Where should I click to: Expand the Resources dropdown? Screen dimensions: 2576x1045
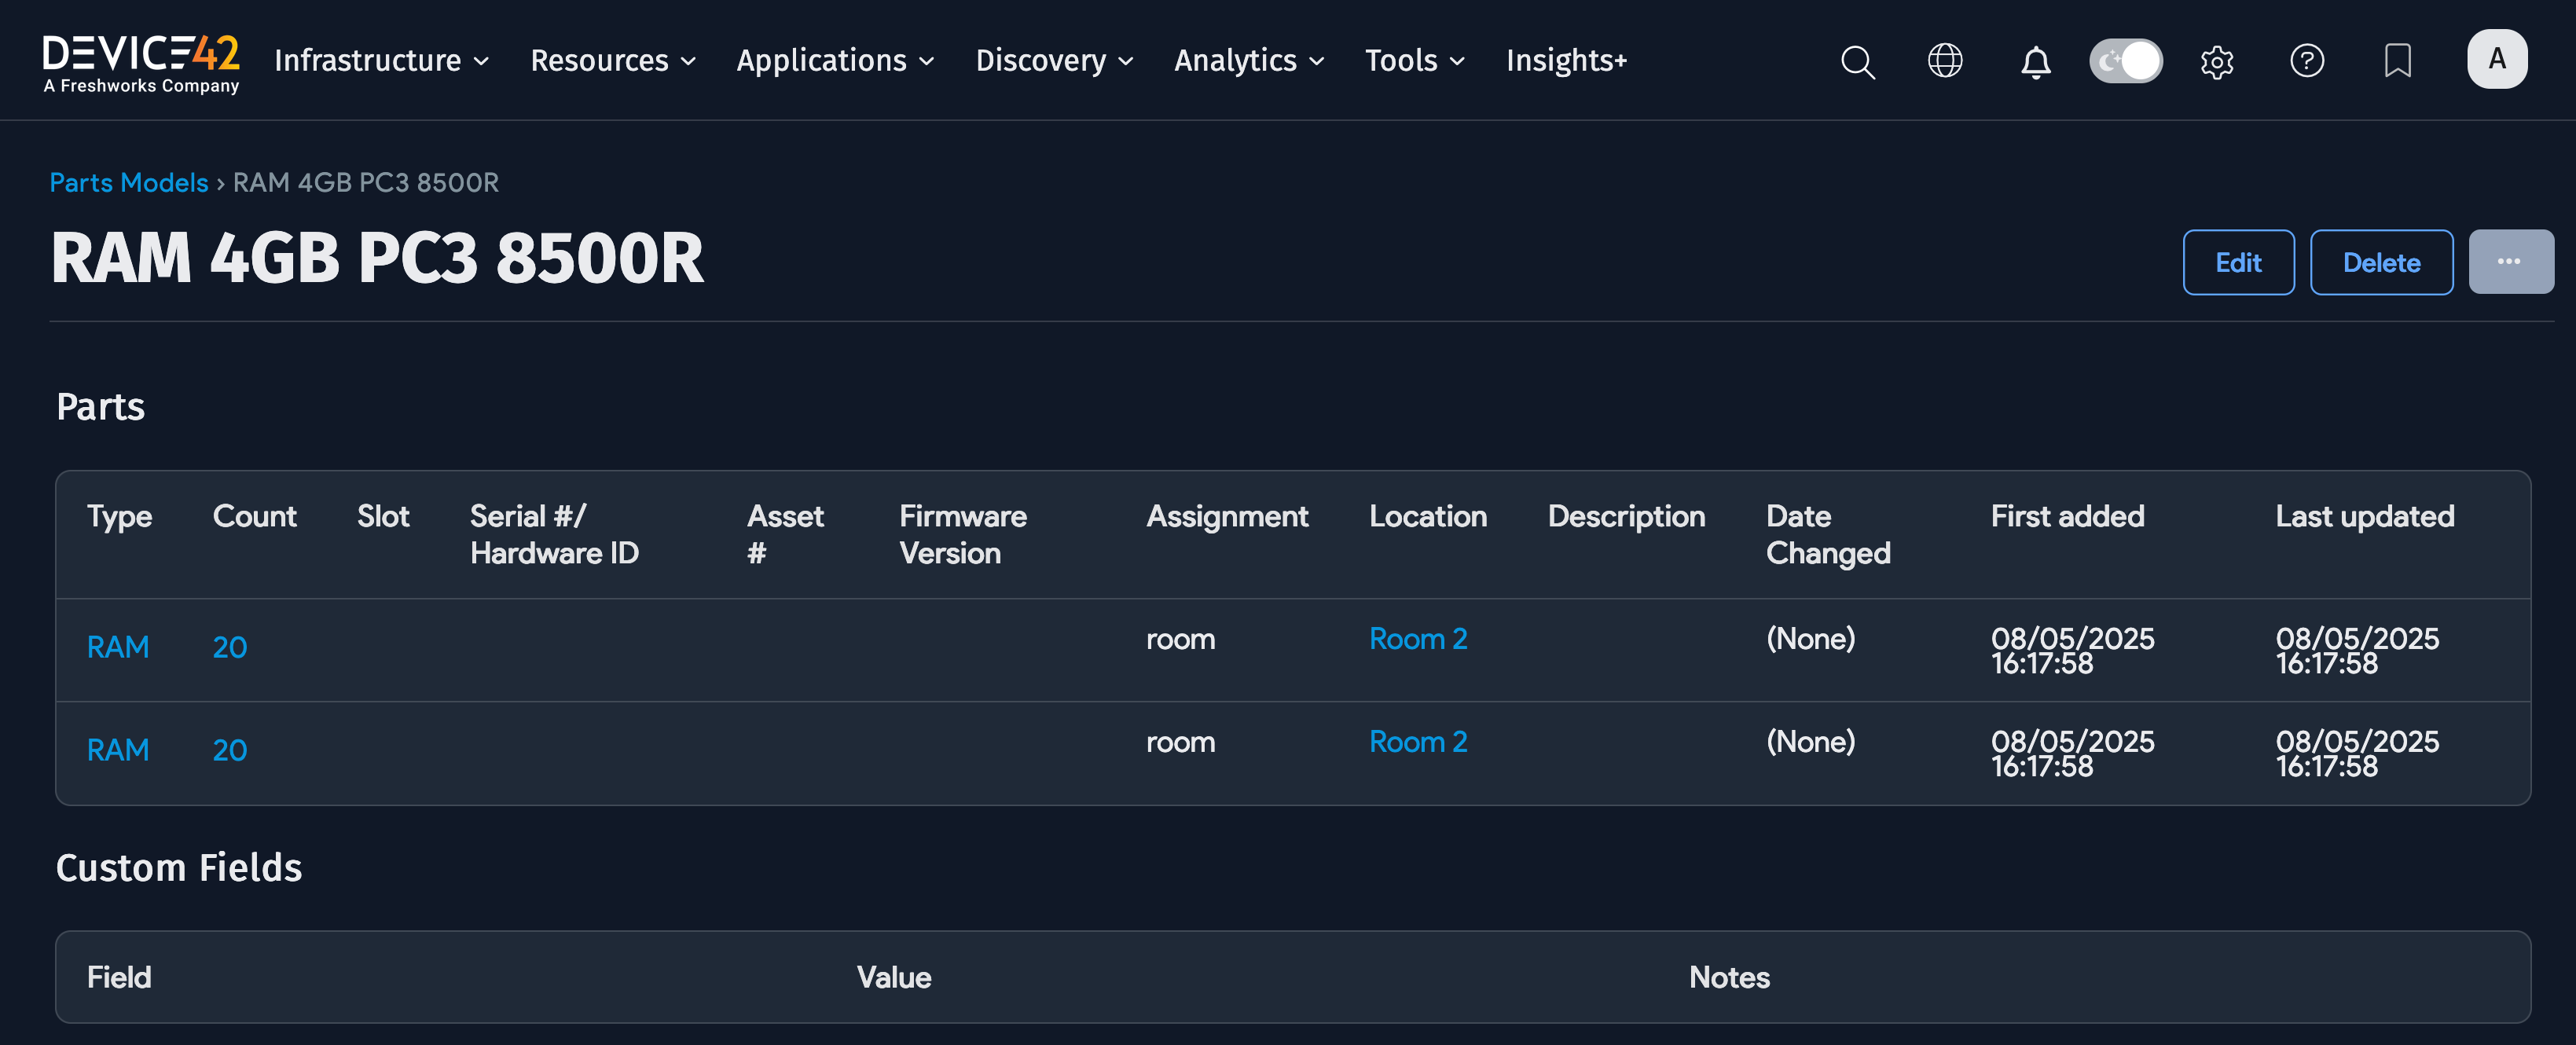(612, 61)
